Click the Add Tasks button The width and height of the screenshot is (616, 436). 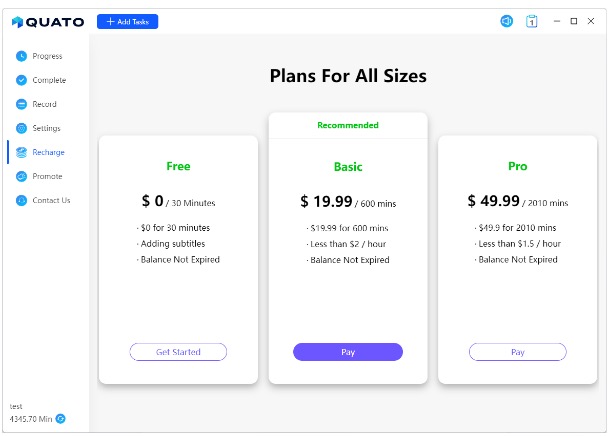point(127,22)
